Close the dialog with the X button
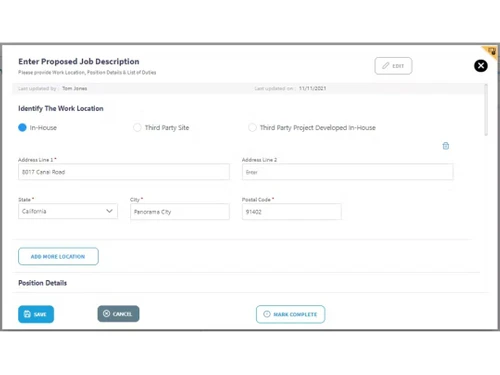 481,66
